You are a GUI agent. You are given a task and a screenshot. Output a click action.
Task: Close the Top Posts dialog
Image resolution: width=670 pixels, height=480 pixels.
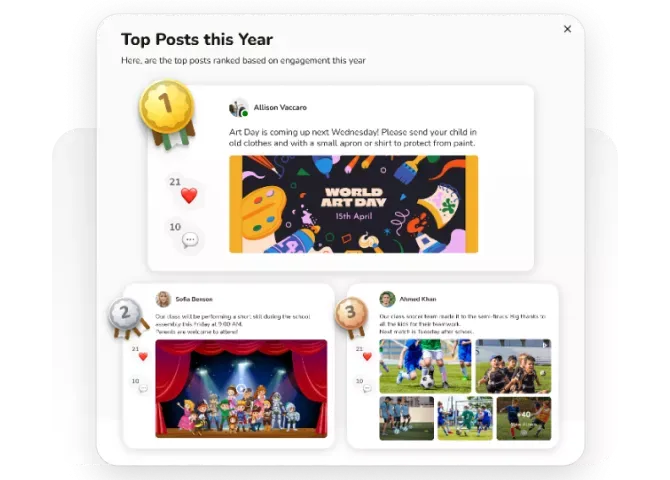pos(567,29)
